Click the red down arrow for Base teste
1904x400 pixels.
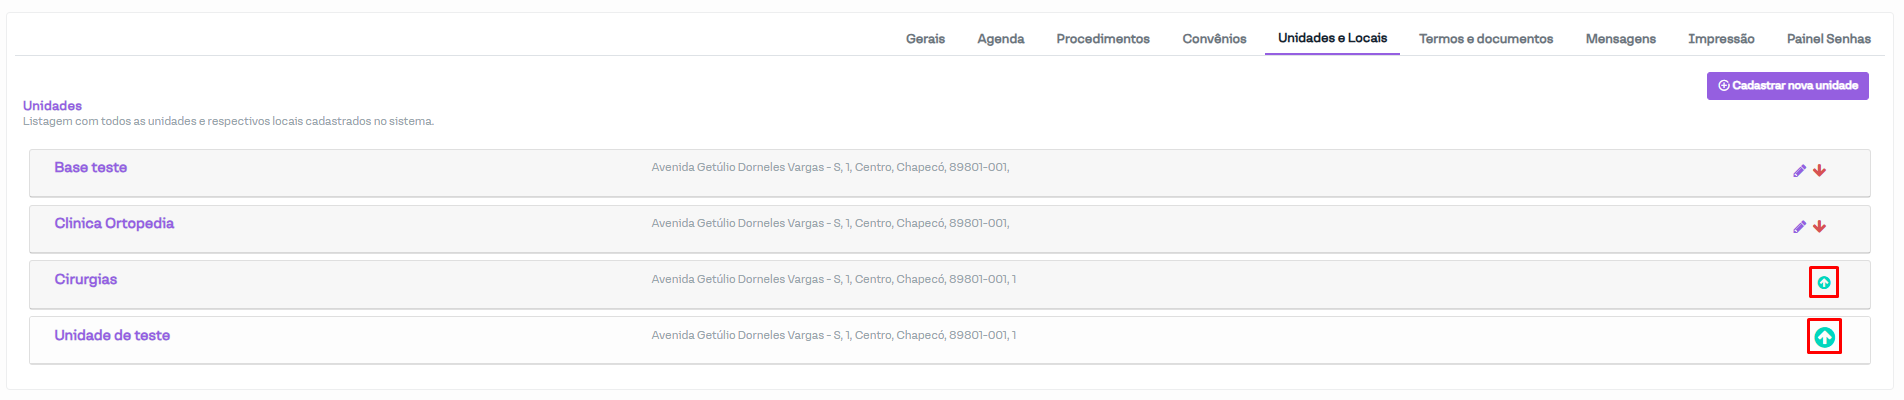(1819, 171)
